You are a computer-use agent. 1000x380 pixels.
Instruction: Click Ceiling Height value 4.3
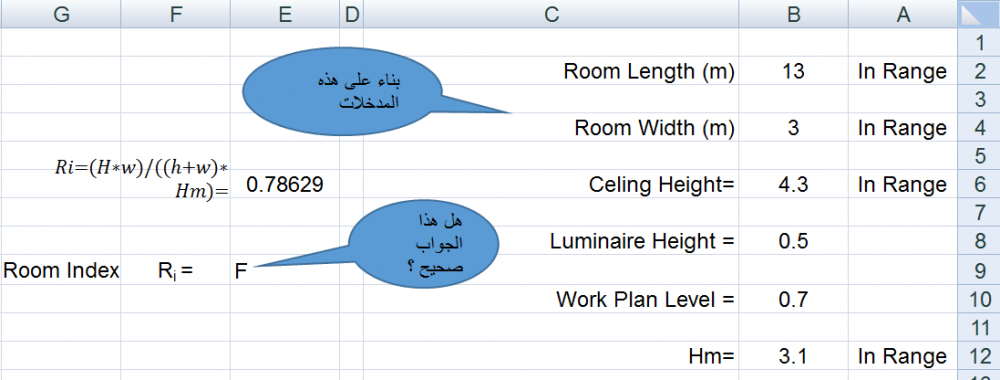793,184
